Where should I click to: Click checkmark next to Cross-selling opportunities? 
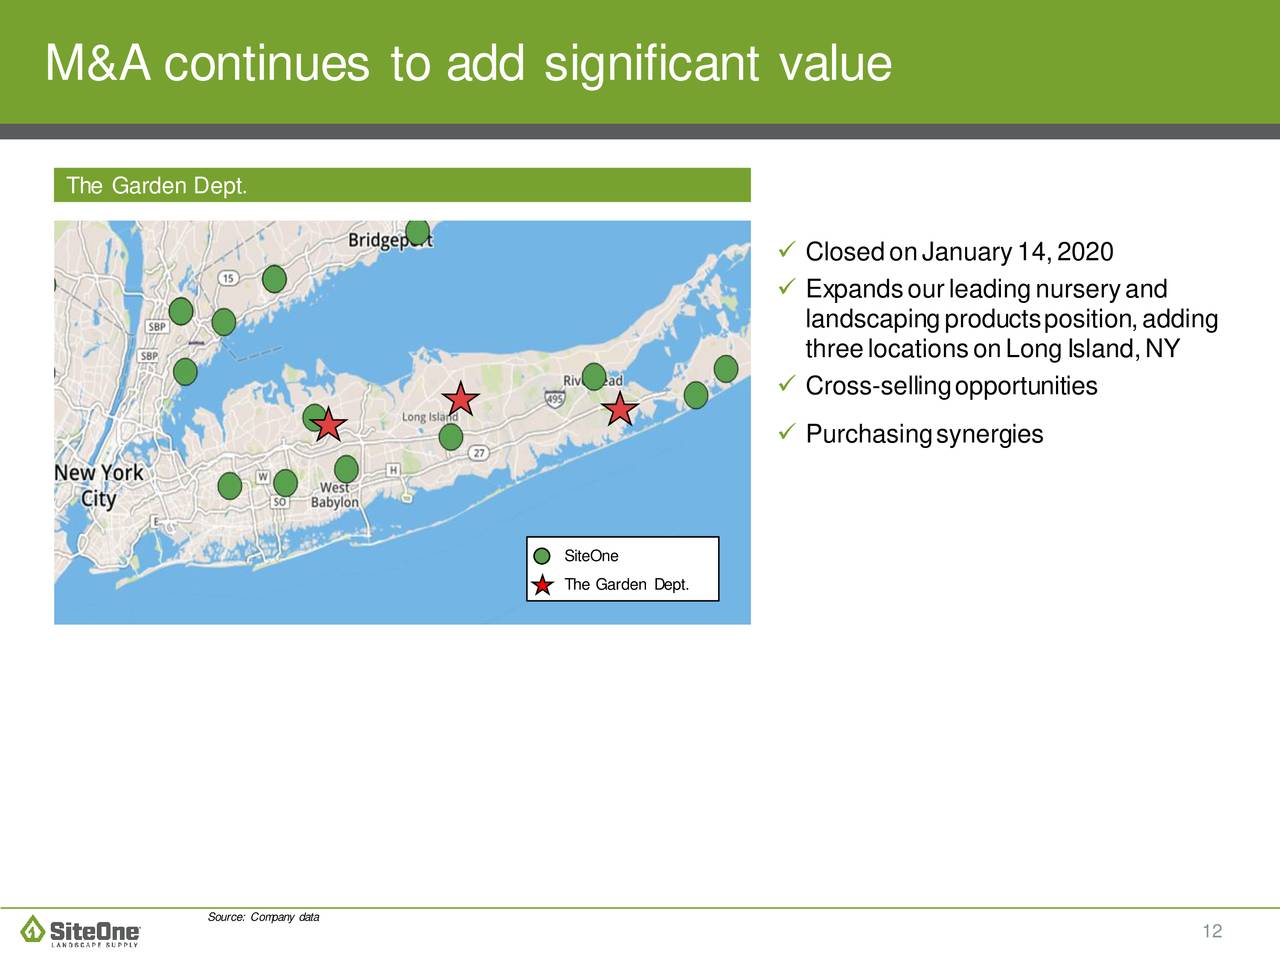[785, 385]
